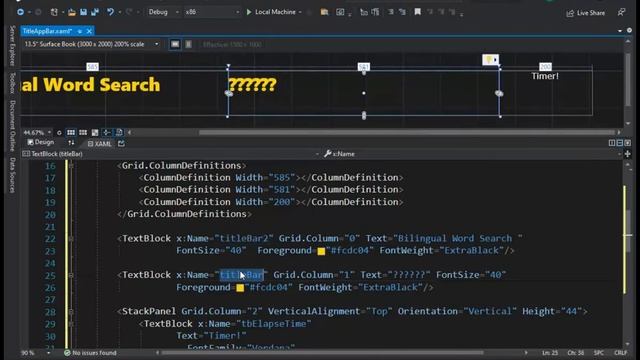
Task: Switch to the Design pane tab
Action: click(41, 142)
